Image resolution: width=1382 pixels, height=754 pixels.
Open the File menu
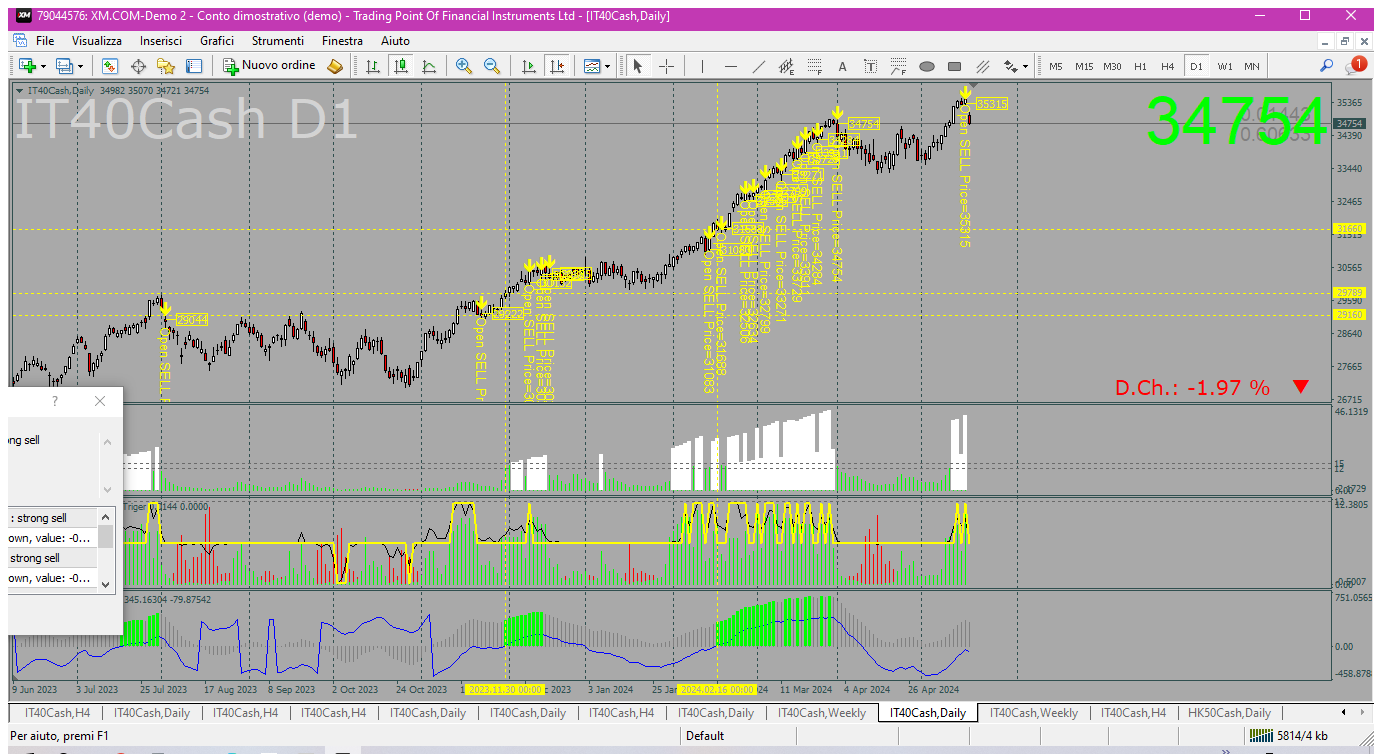[x=45, y=41]
